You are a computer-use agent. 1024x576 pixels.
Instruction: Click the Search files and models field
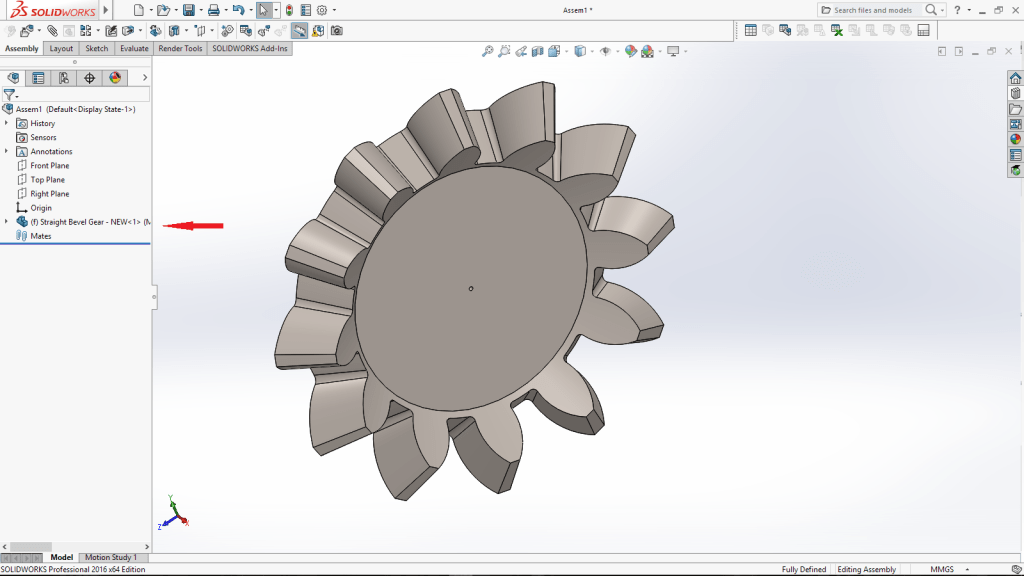click(875, 10)
